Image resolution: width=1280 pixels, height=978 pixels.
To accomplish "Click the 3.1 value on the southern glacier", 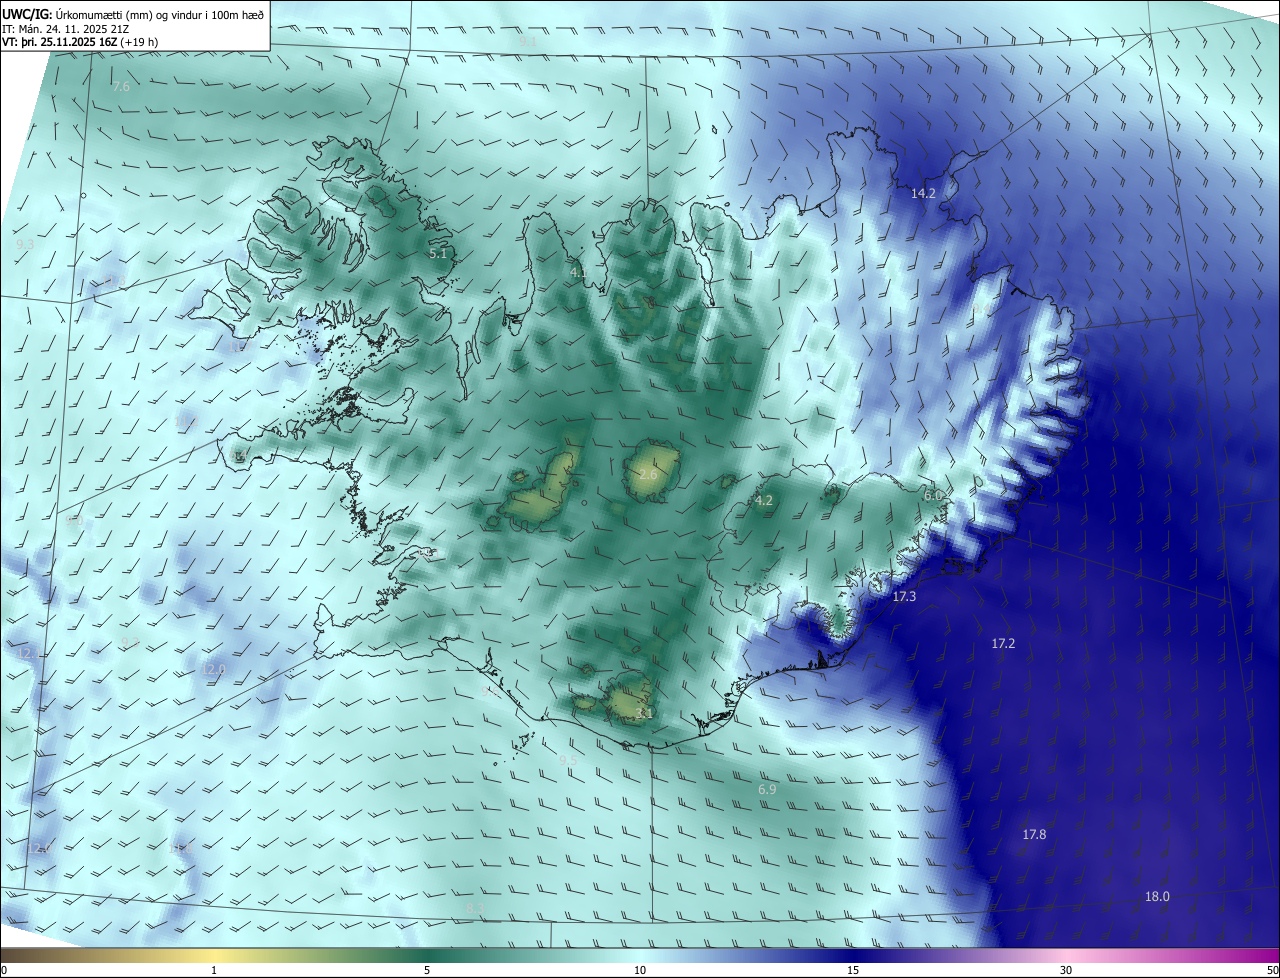I will [x=644, y=713].
